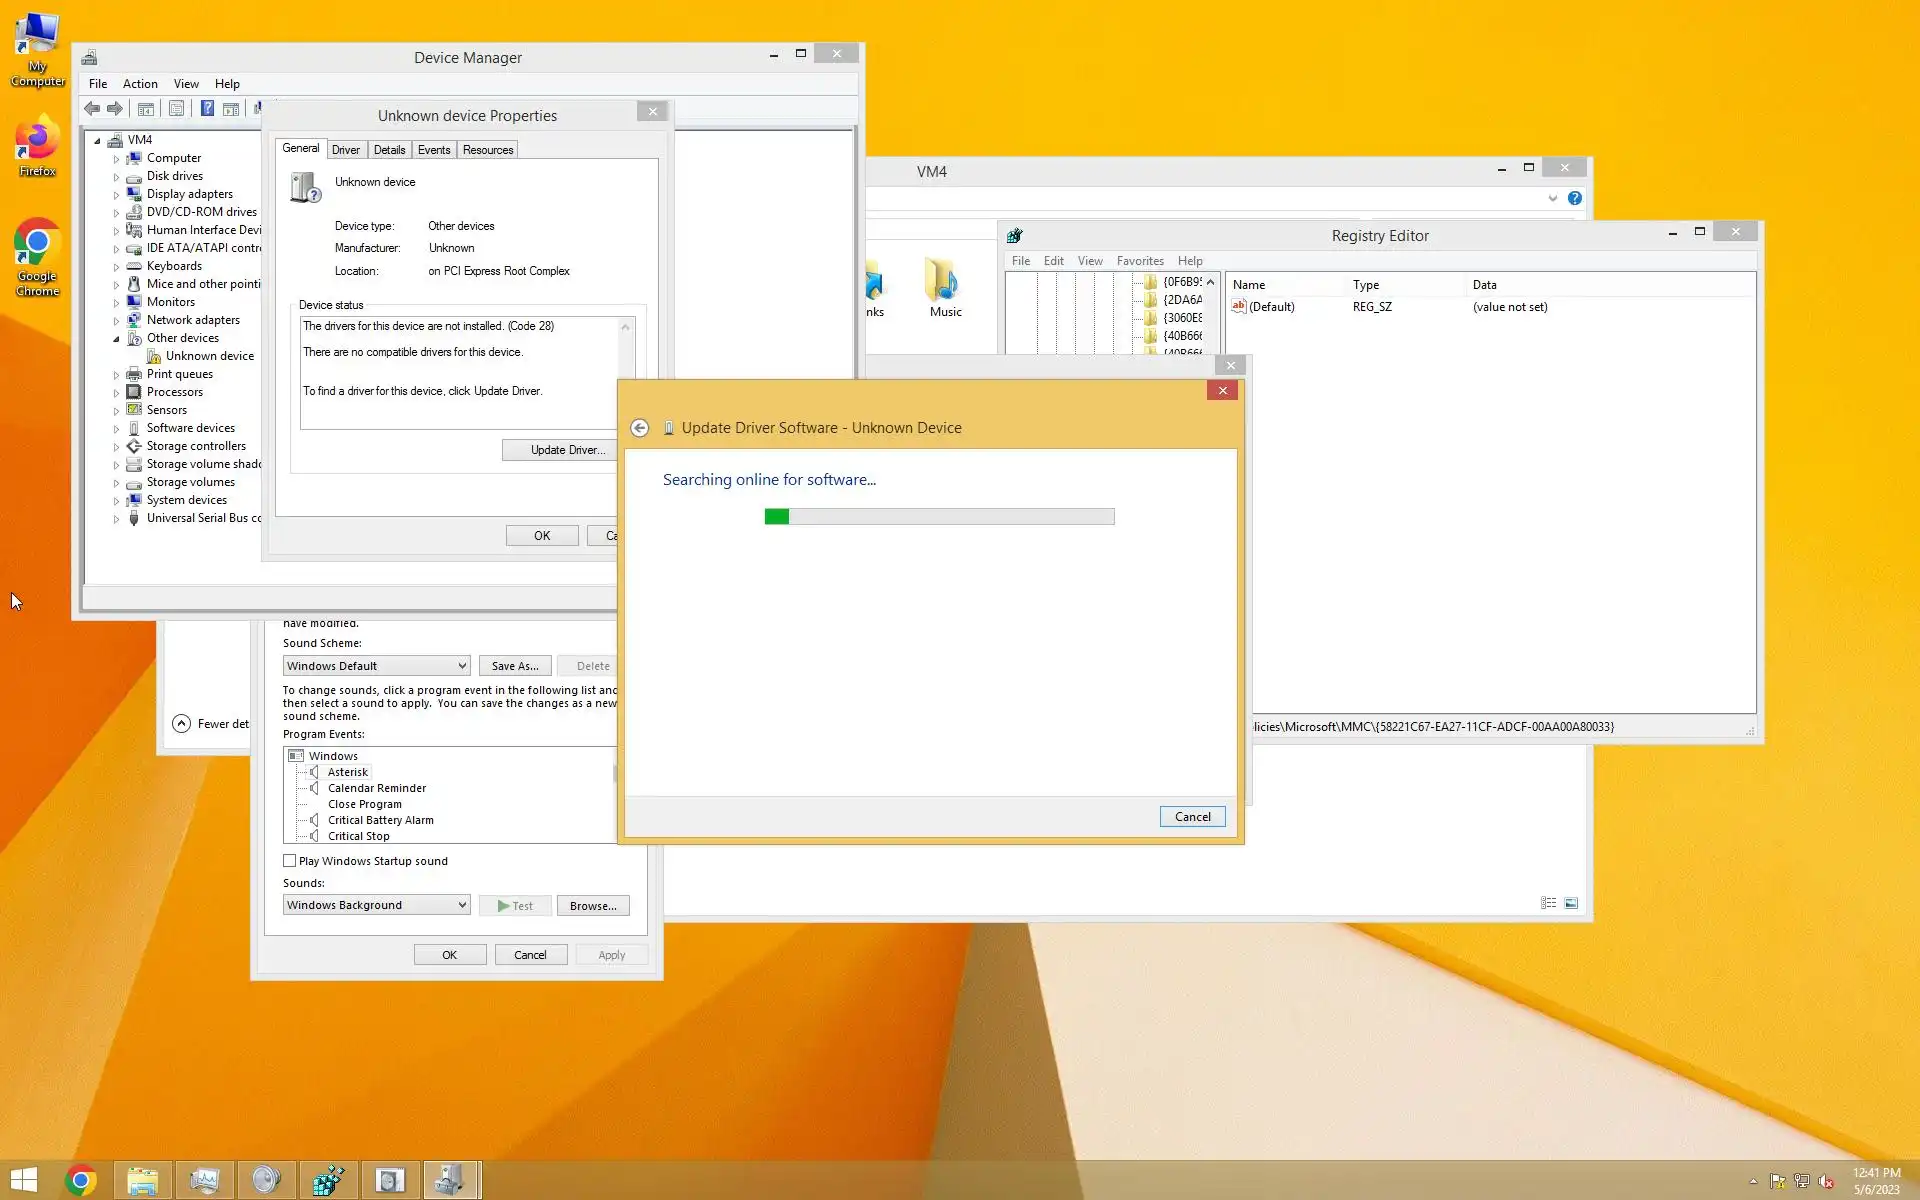Collapse the Other devices tree node
1920x1200 pixels.
116,339
